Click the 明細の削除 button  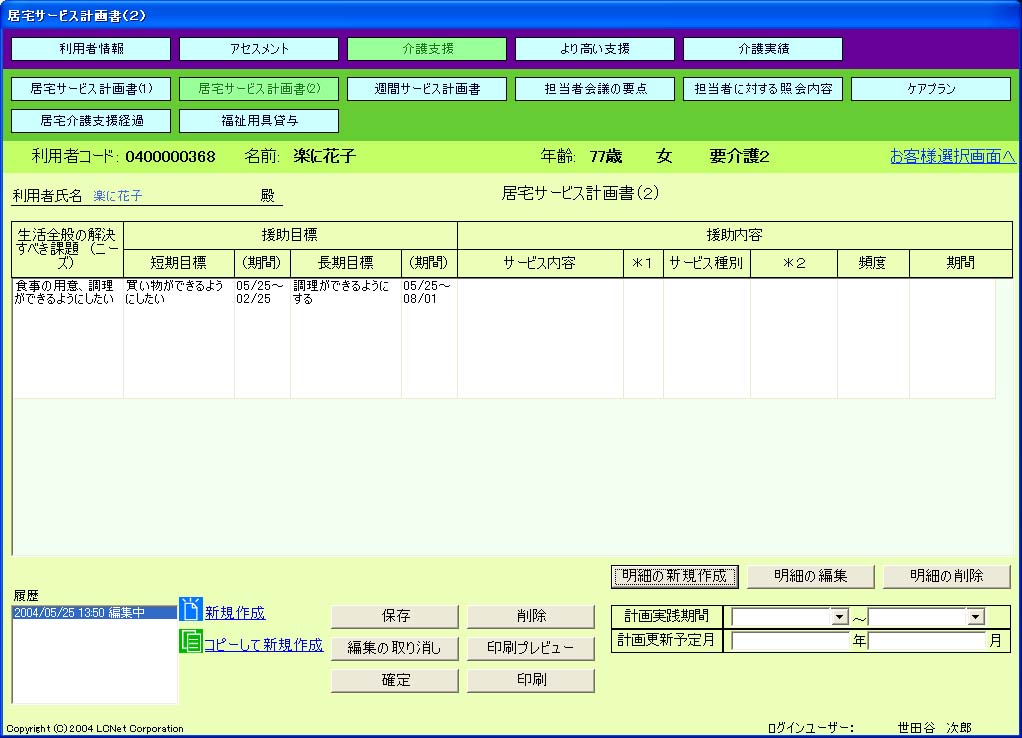tap(946, 576)
